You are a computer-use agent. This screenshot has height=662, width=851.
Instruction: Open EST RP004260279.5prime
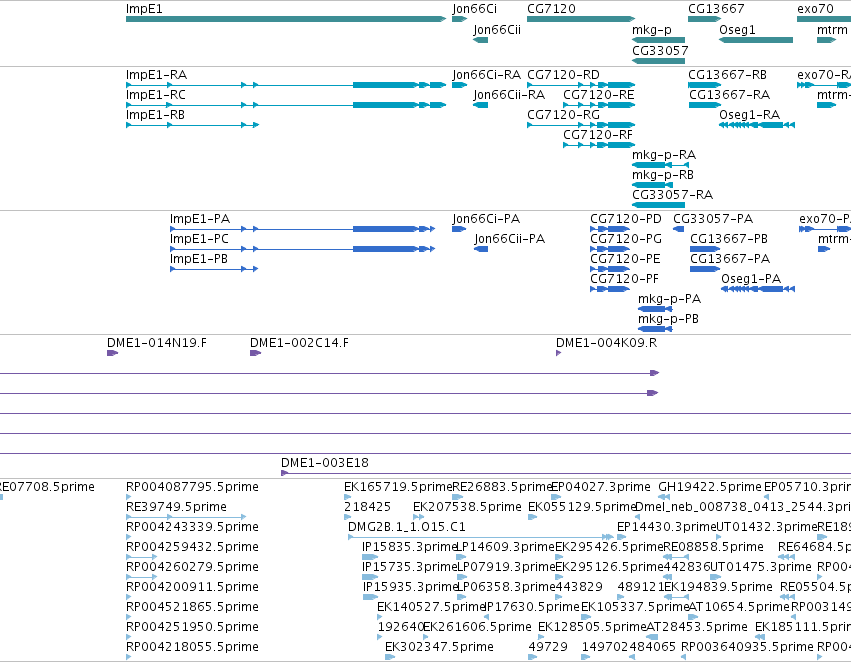[142, 577]
